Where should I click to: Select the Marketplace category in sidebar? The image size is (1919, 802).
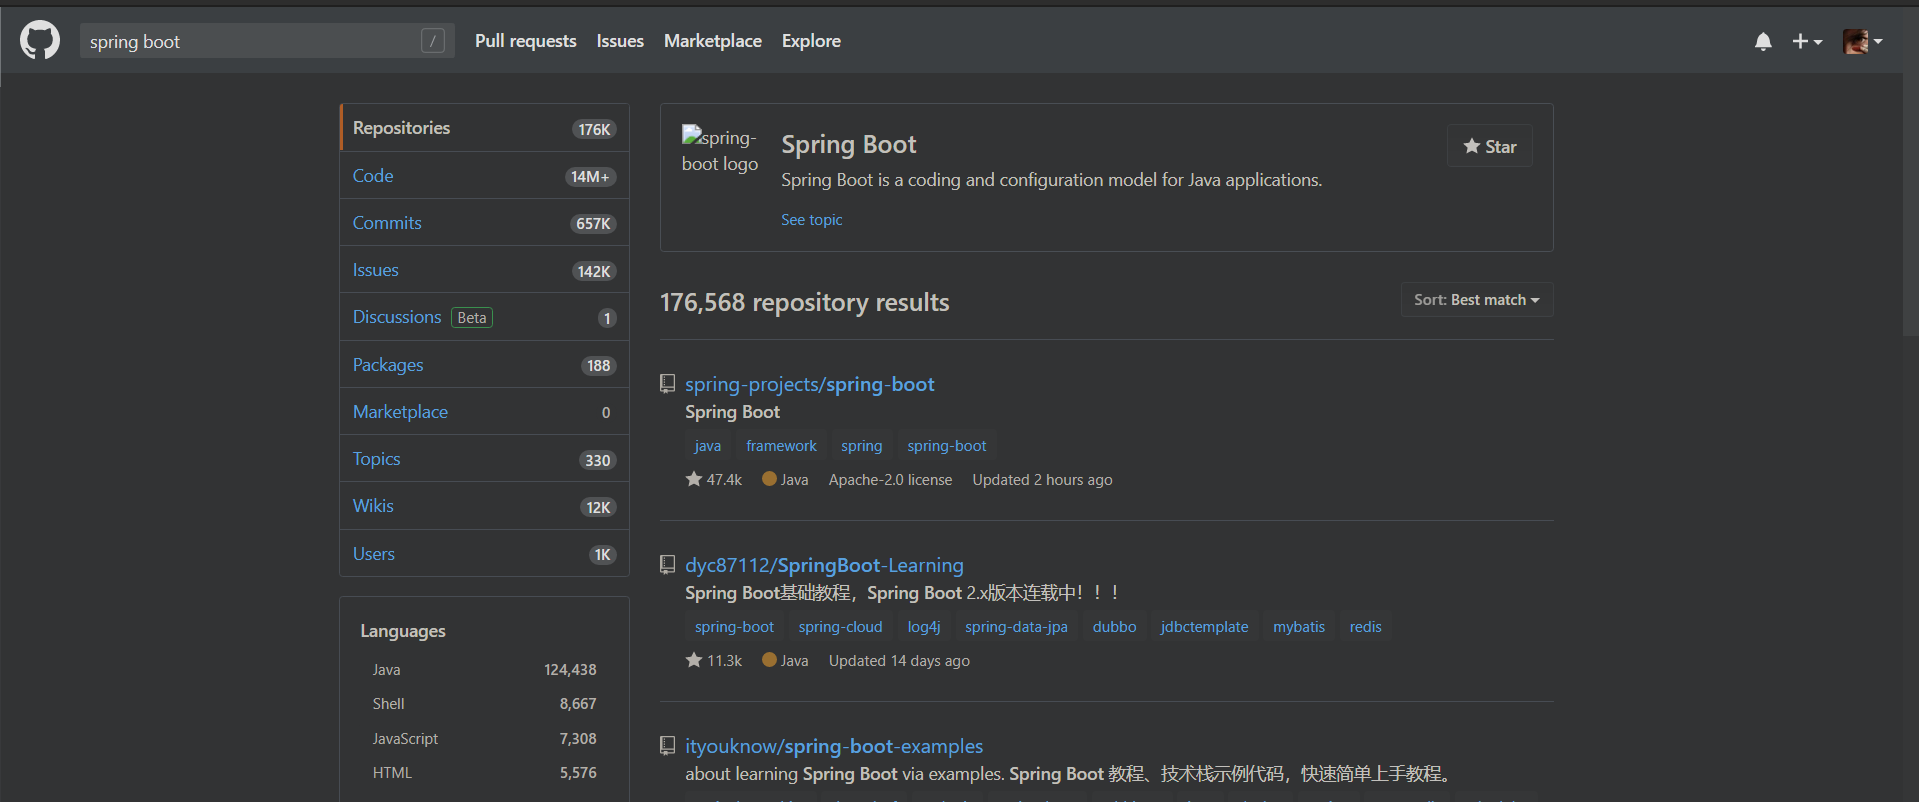[485, 412]
